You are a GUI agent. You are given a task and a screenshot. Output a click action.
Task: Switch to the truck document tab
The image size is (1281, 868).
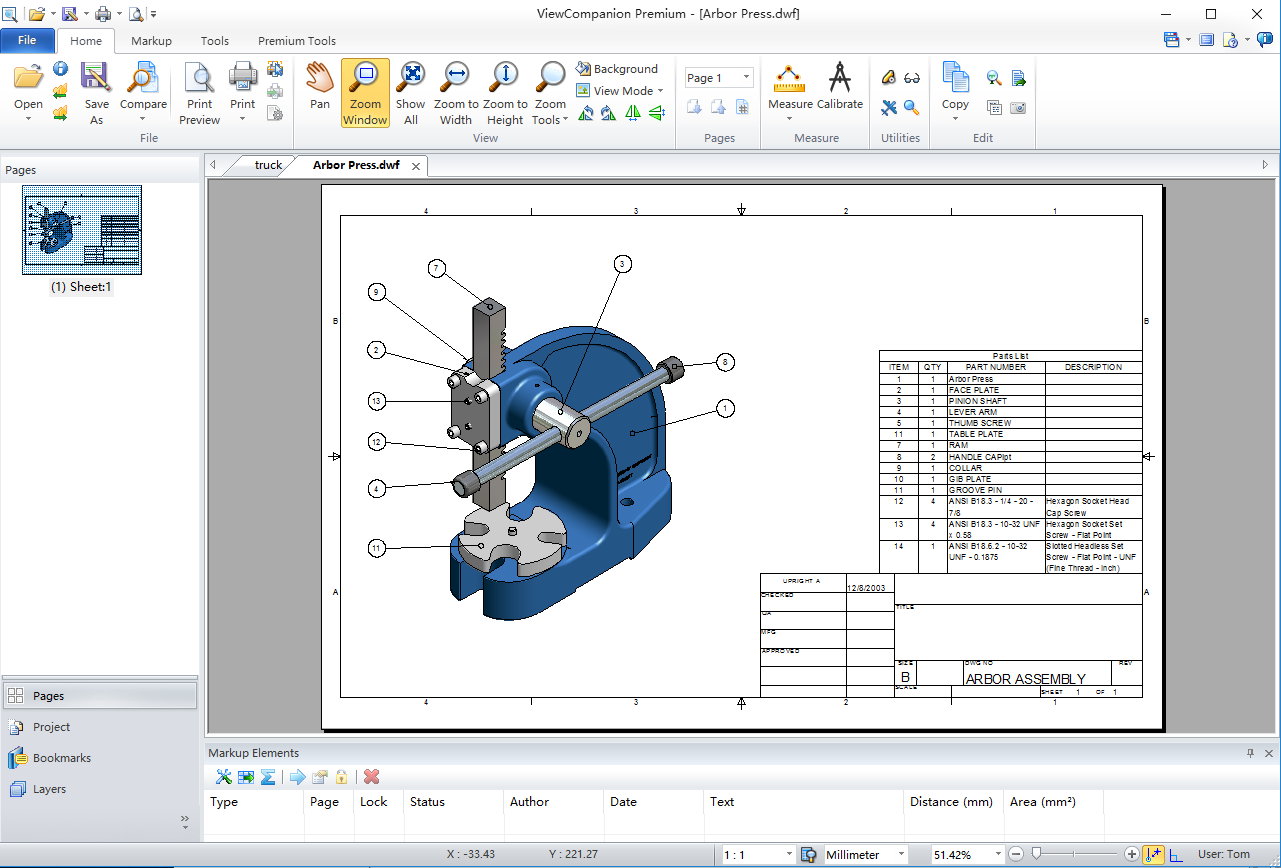click(x=268, y=165)
